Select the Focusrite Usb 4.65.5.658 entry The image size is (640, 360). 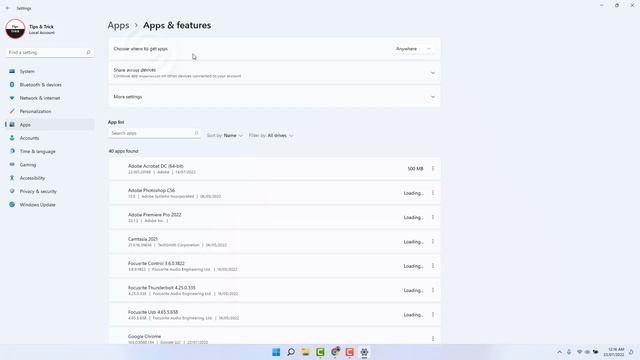[x=274, y=315]
